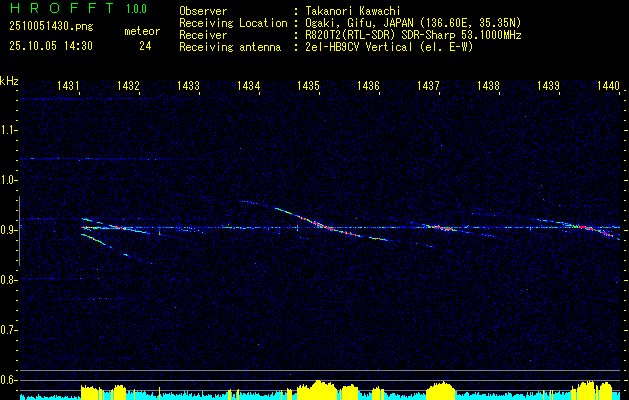This screenshot has width=629, height=400.
Task: Click the 1437 time marker
Action: (428, 85)
